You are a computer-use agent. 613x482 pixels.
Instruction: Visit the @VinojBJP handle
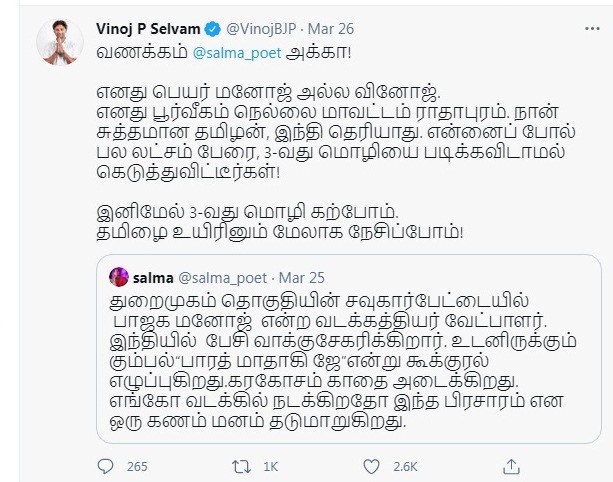point(261,29)
